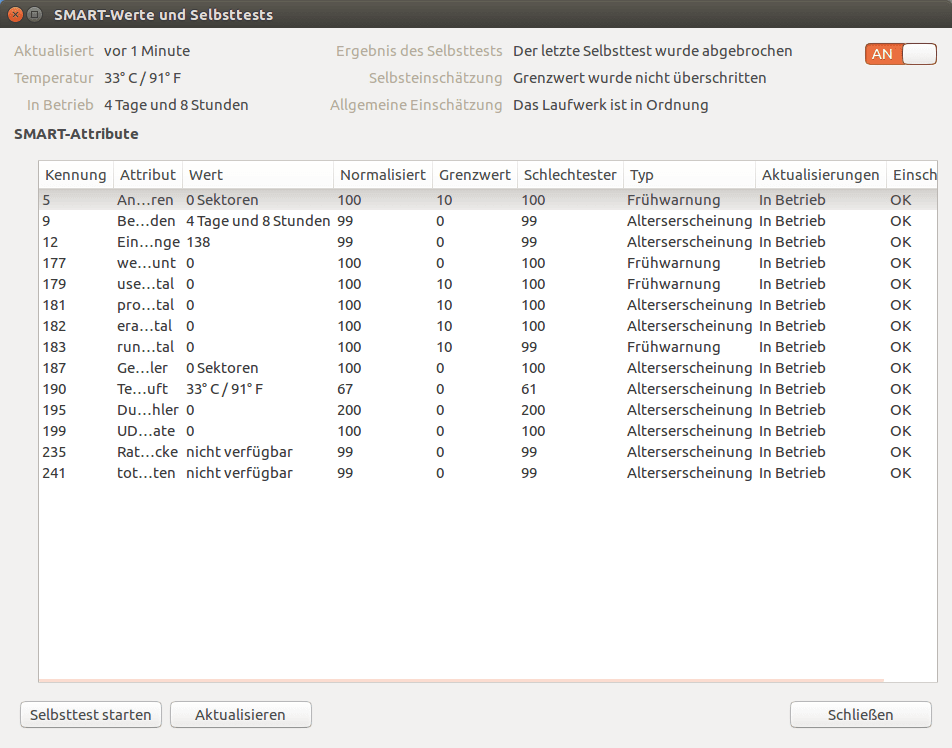Click the Aktualisieren button

(x=240, y=715)
